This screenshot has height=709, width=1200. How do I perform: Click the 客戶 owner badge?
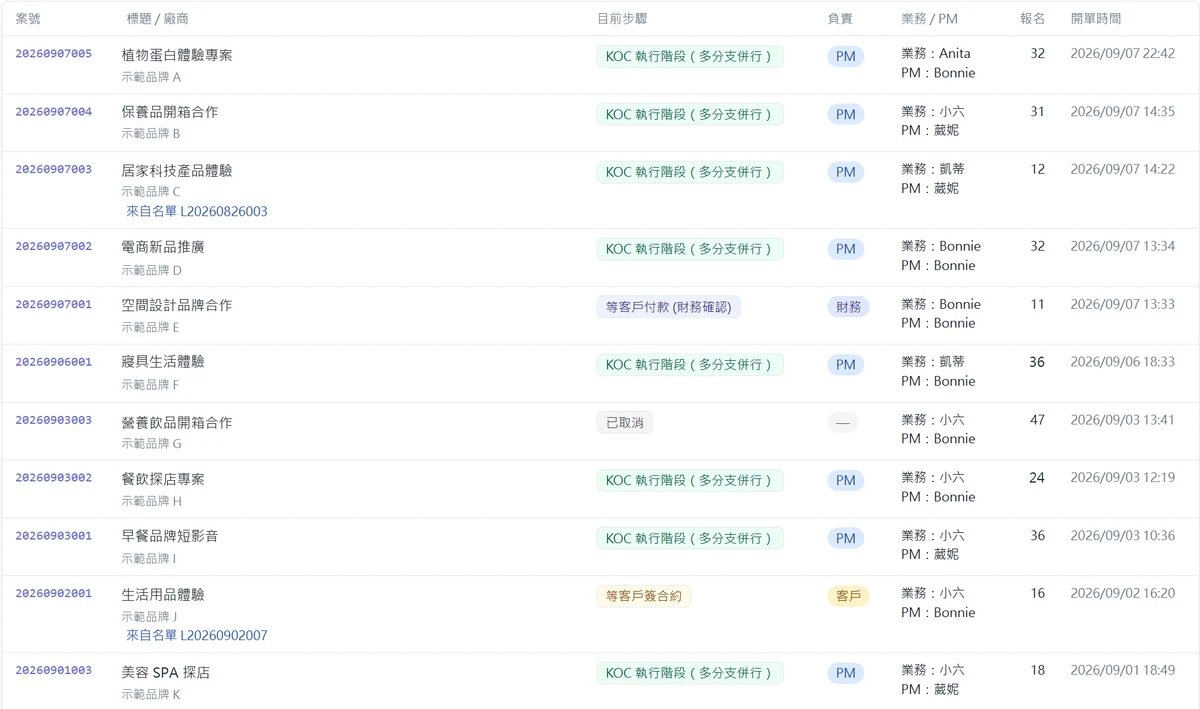848,597
